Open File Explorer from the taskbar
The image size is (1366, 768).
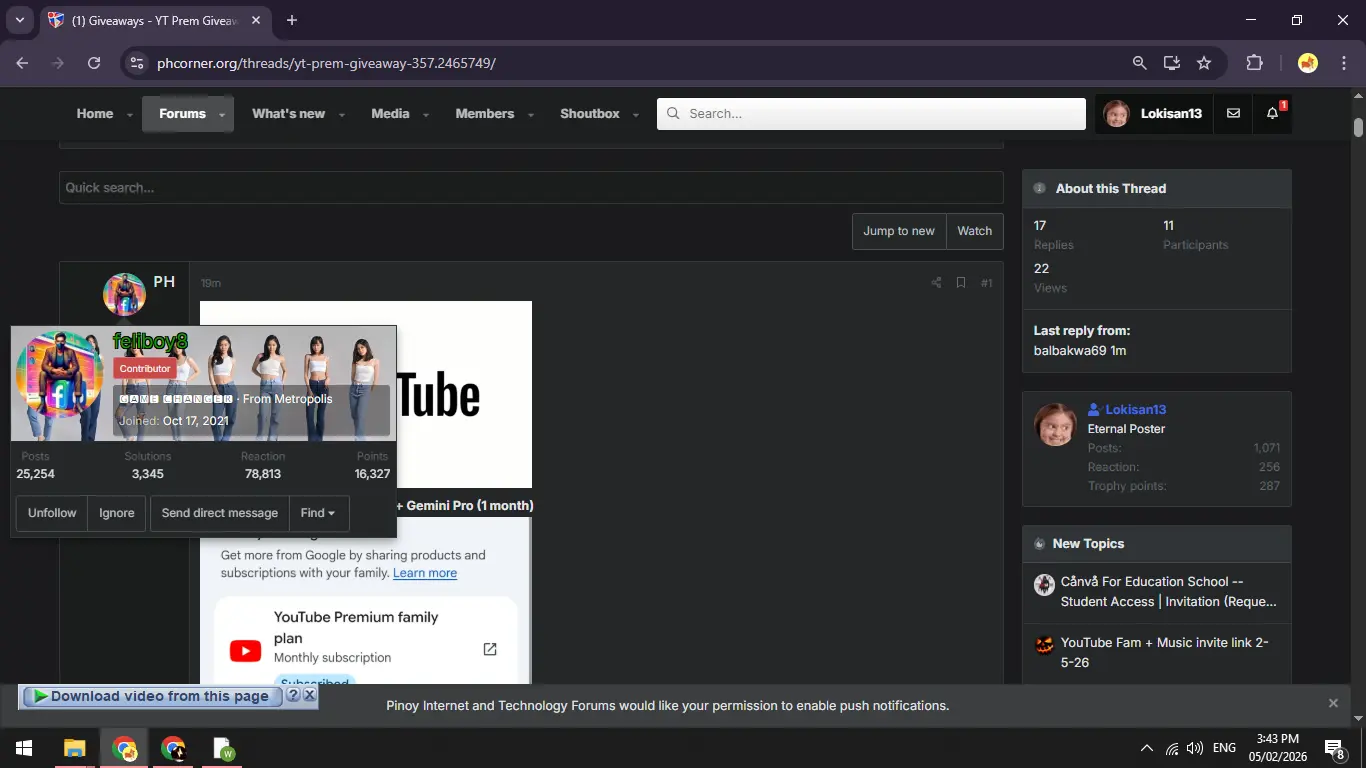pyautogui.click(x=75, y=748)
